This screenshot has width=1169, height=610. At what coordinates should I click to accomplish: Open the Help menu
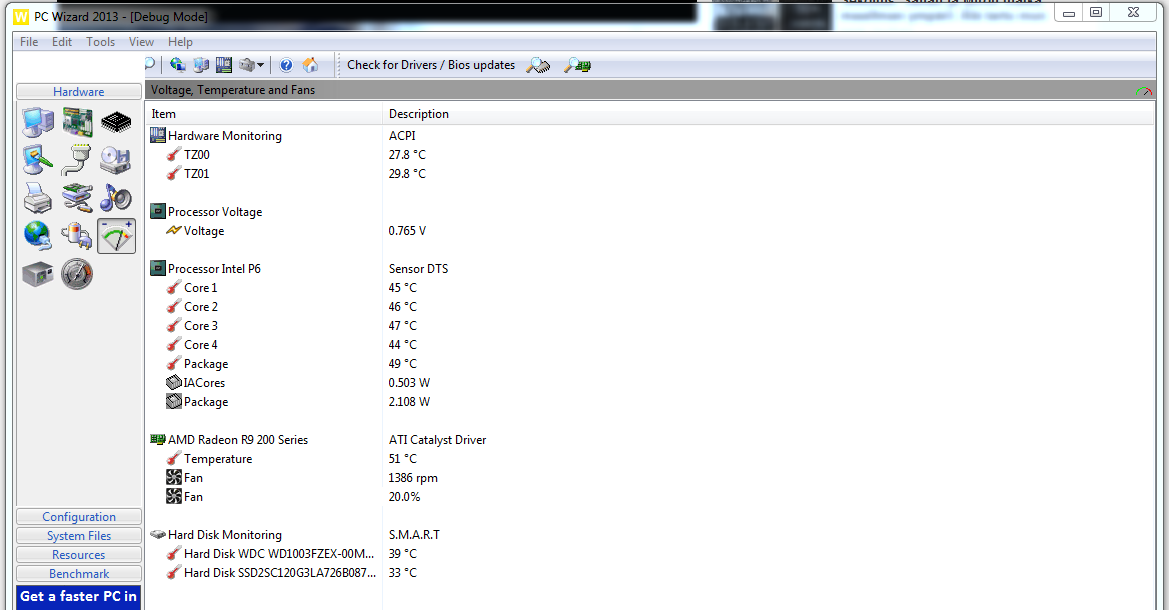tap(180, 42)
